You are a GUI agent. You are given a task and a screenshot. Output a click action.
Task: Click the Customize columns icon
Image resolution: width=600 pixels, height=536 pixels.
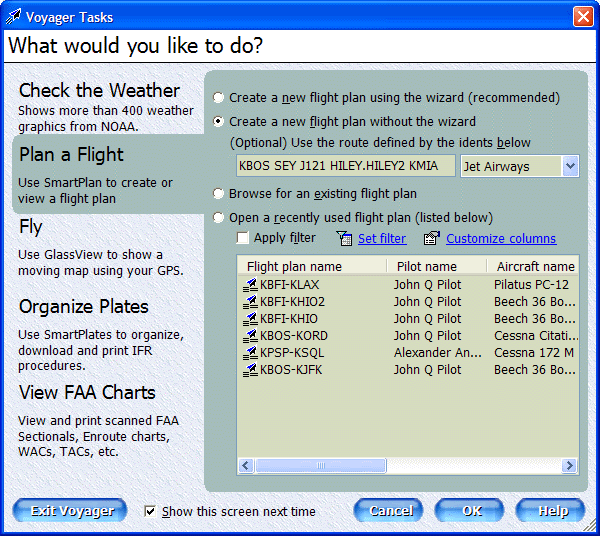click(432, 238)
